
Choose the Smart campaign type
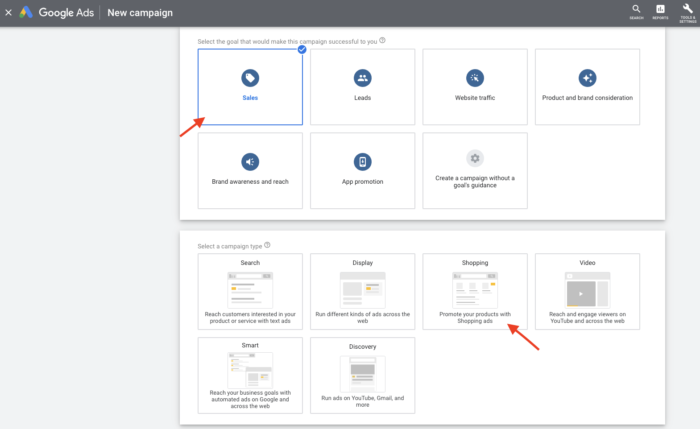250,374
